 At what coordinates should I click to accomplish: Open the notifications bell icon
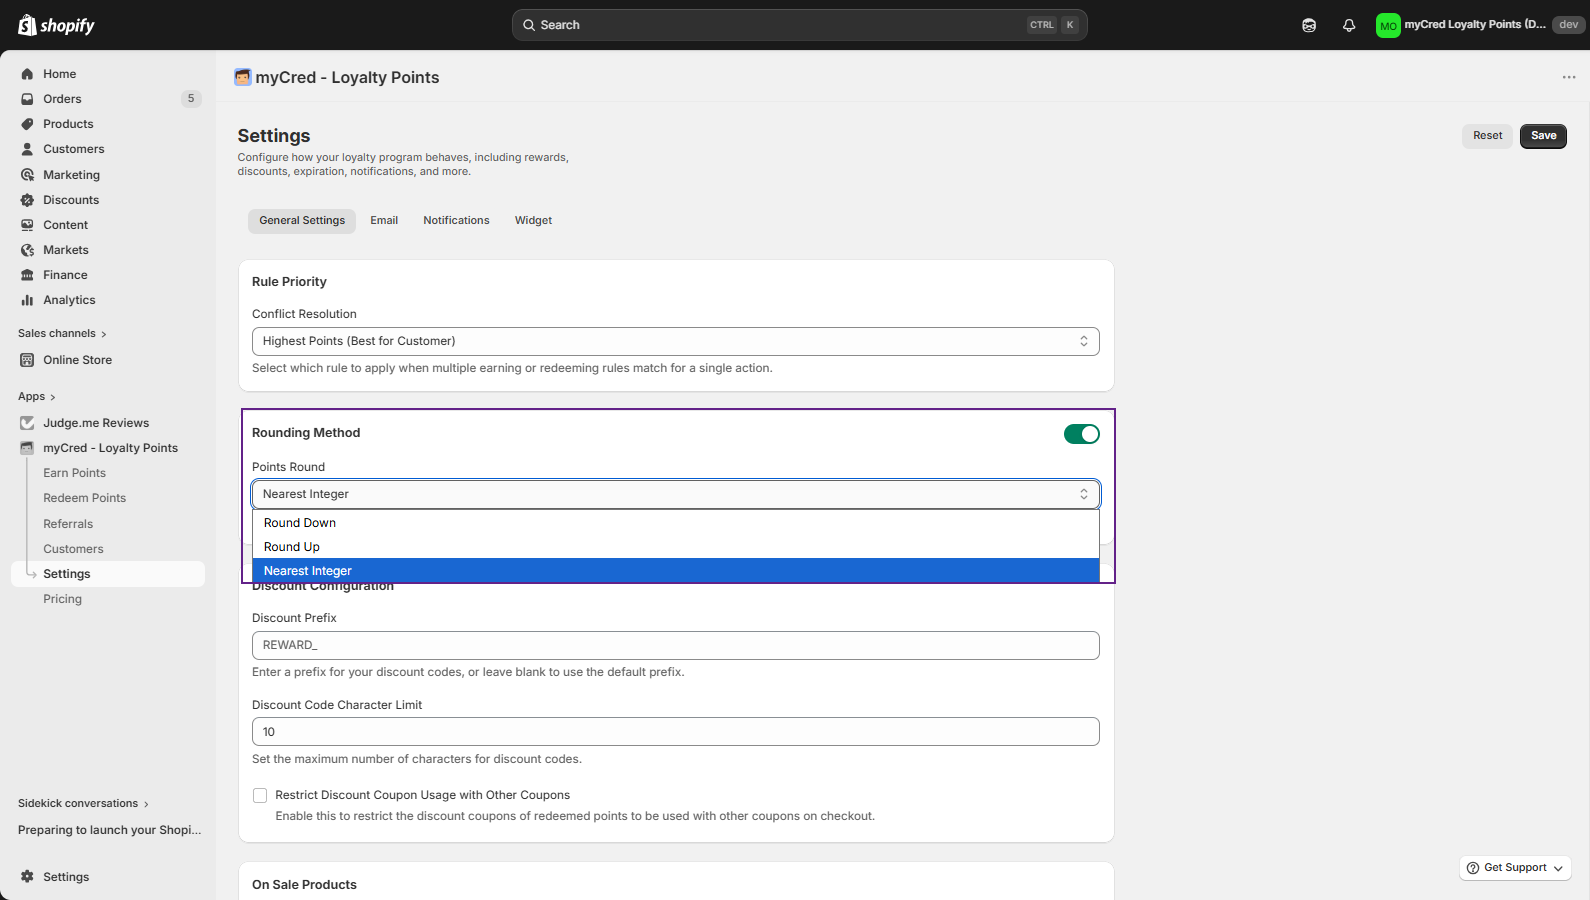click(1349, 25)
